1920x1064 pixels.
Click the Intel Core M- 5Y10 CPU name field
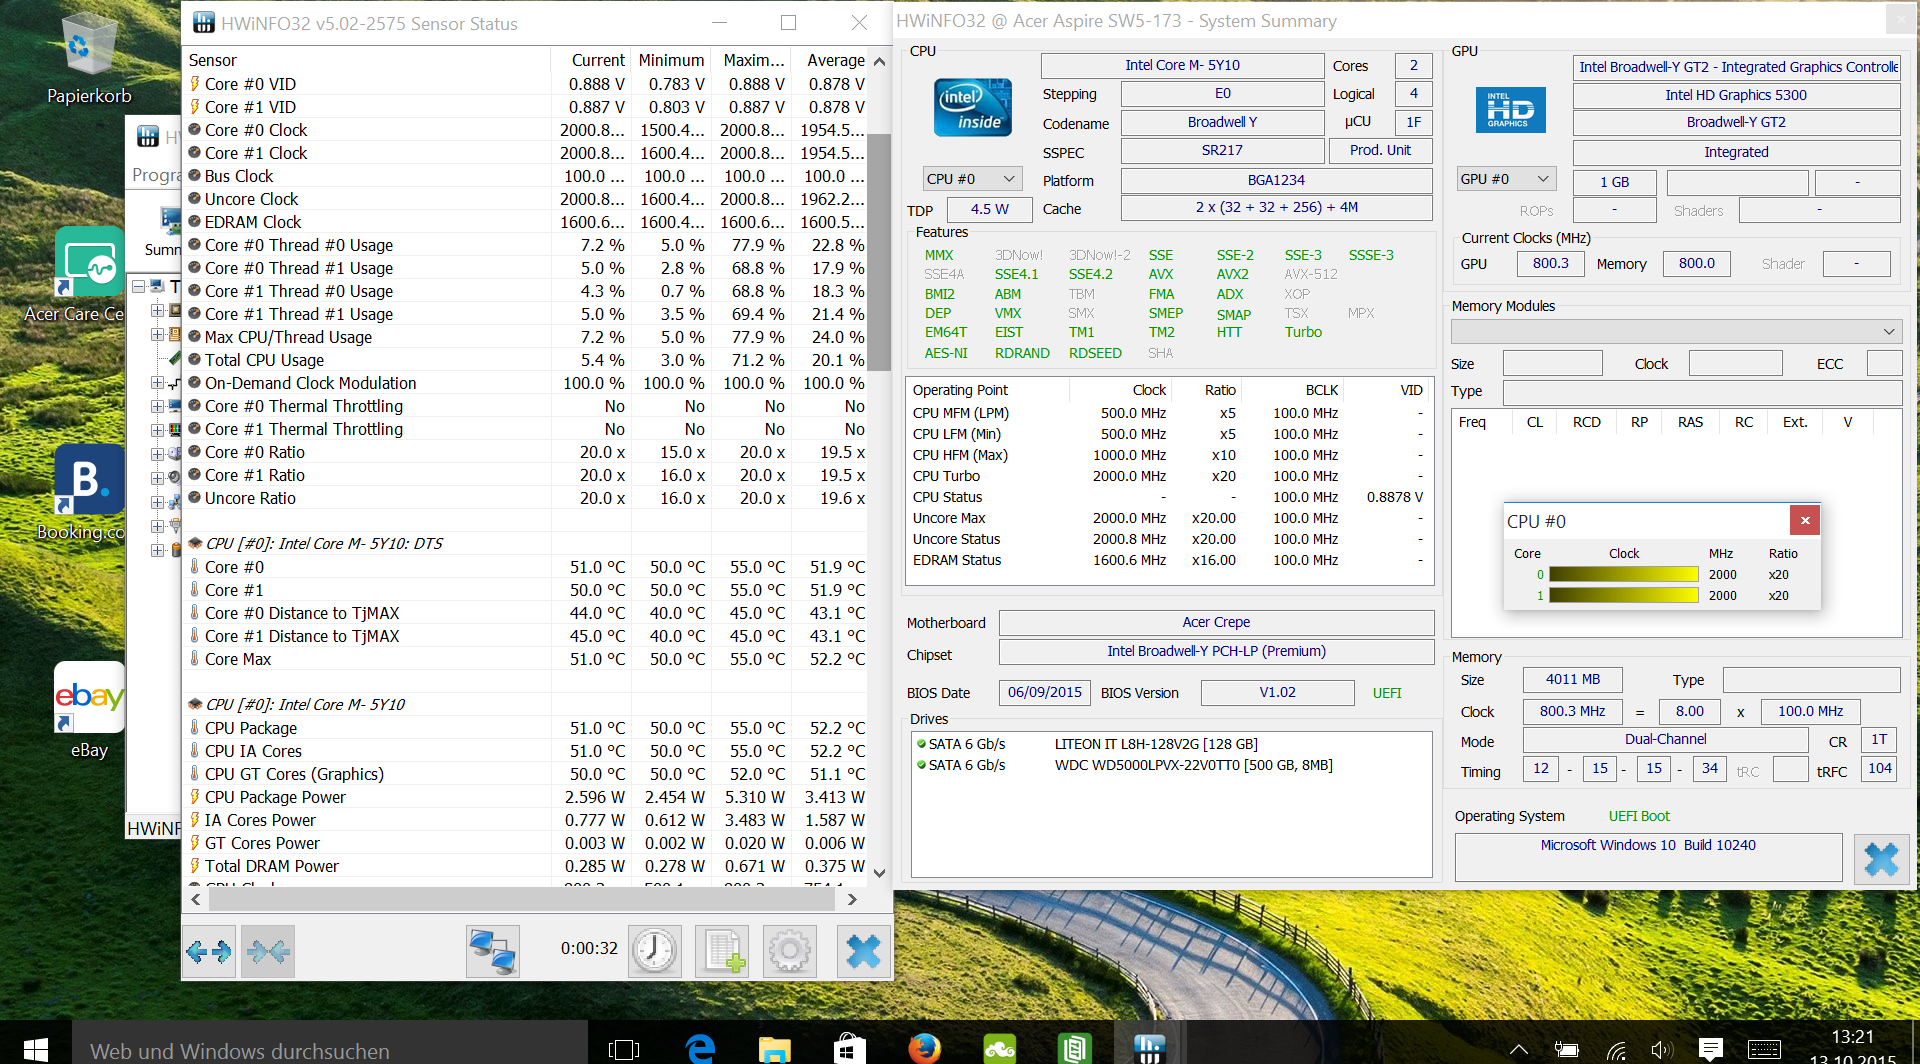(x=1182, y=65)
